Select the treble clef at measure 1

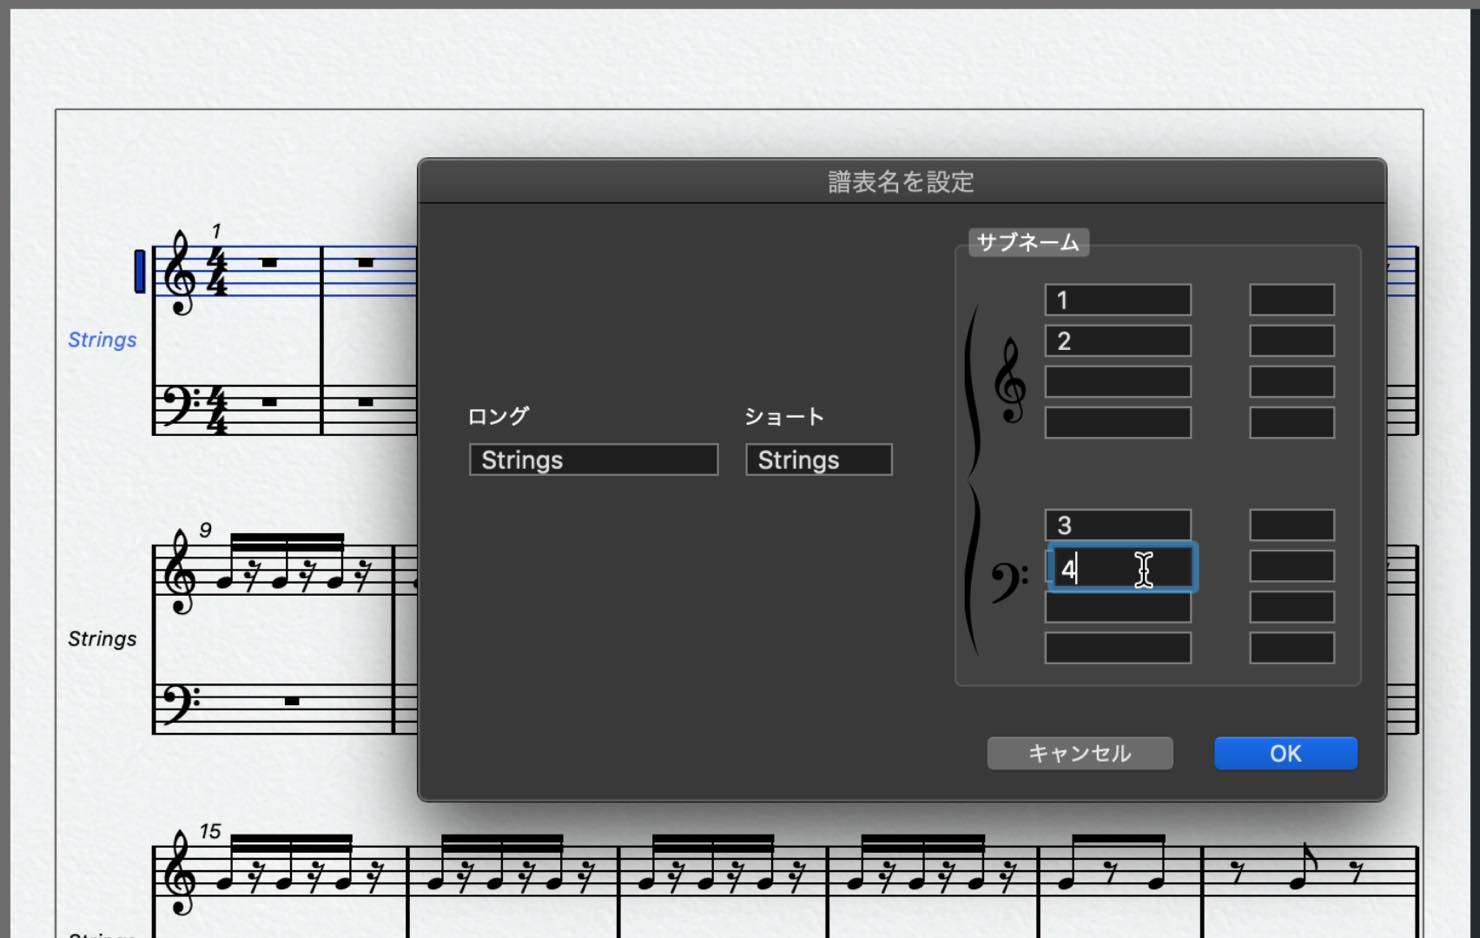point(180,272)
